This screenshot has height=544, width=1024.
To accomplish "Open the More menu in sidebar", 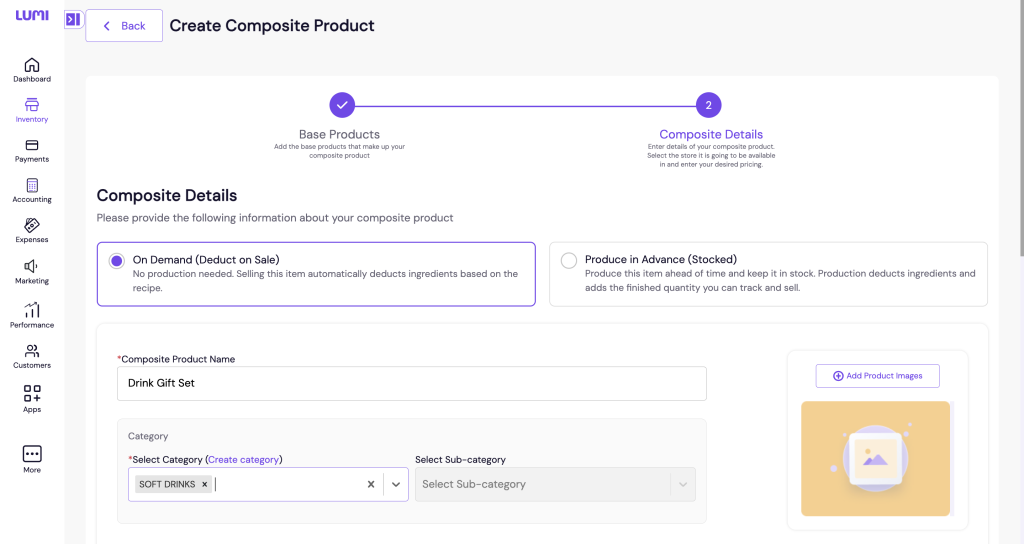I will click(32, 460).
